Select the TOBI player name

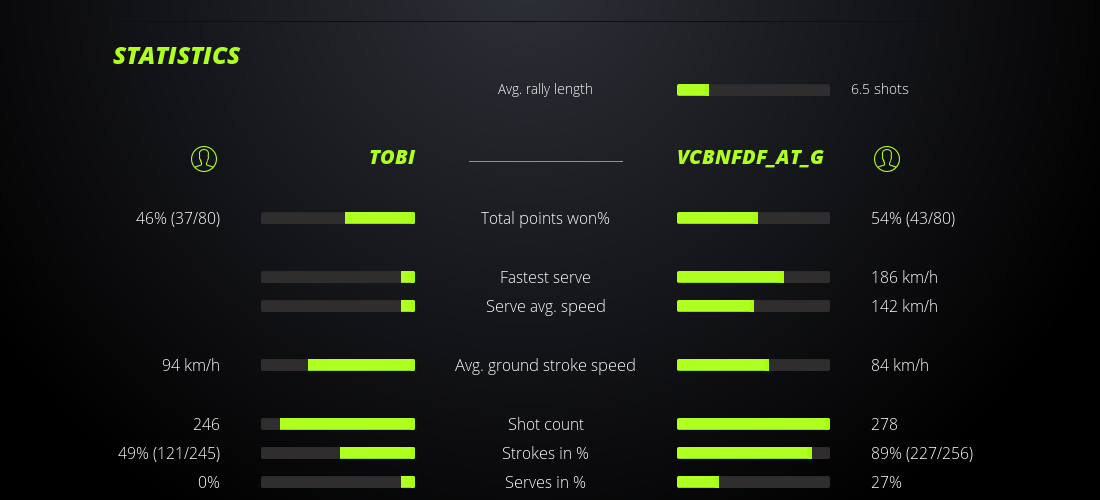[392, 157]
